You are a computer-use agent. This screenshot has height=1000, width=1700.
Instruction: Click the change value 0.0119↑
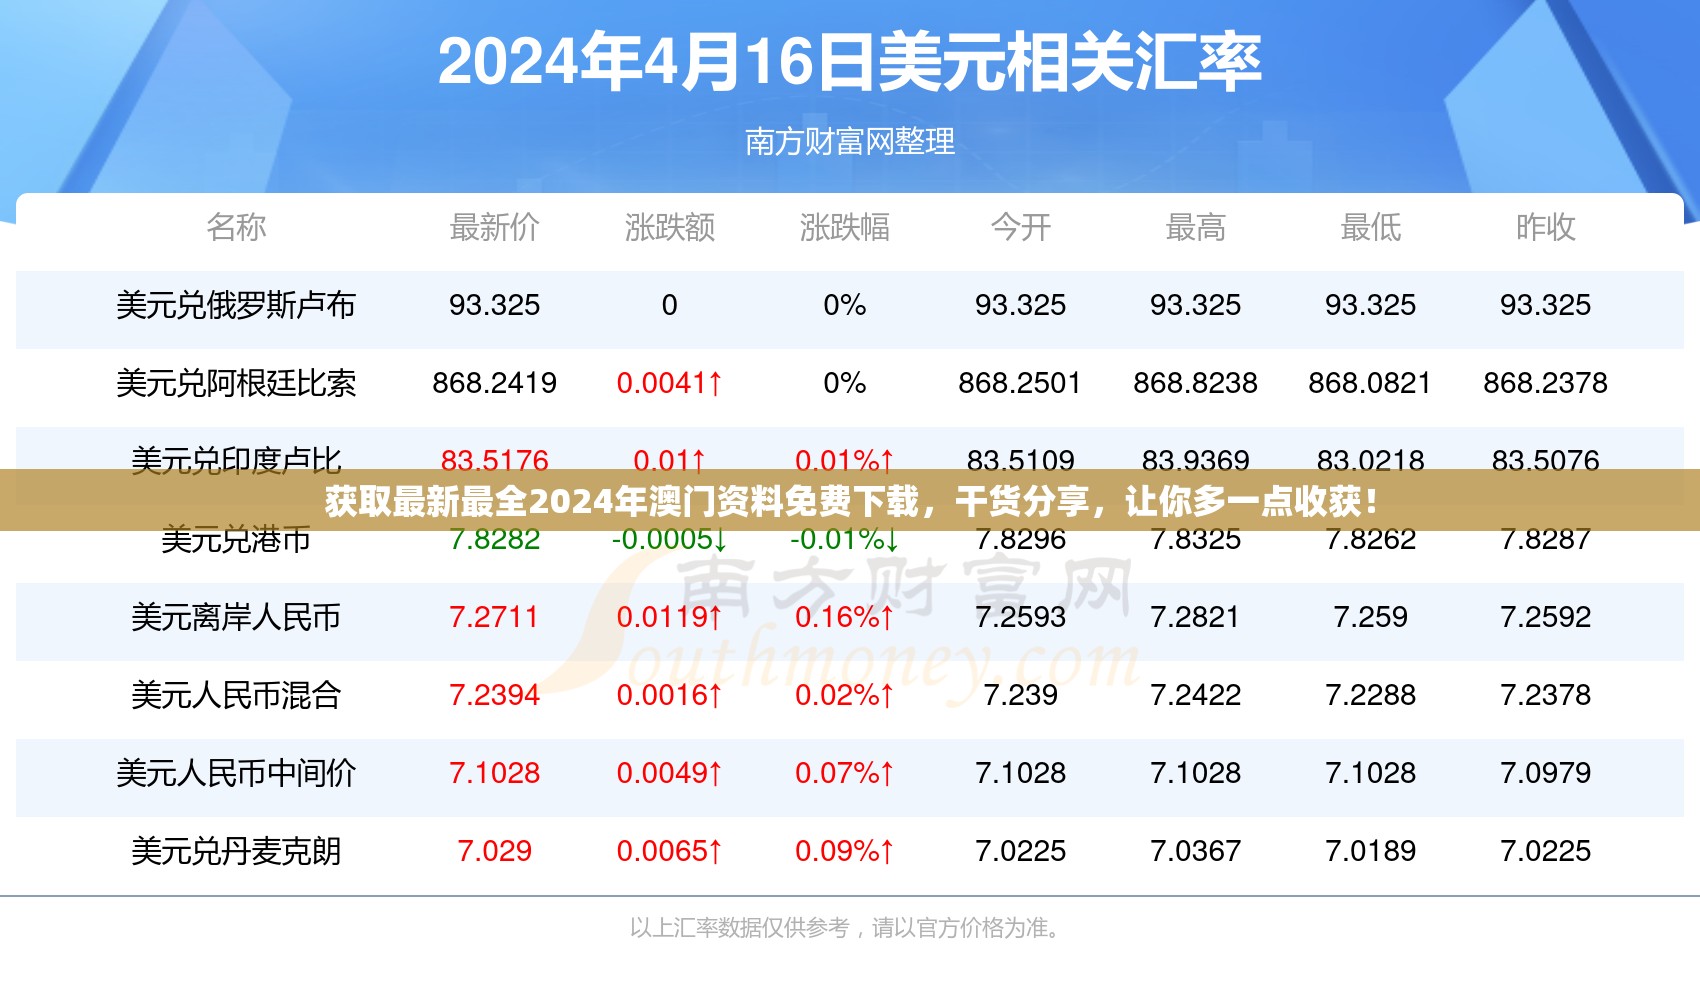coord(669,617)
